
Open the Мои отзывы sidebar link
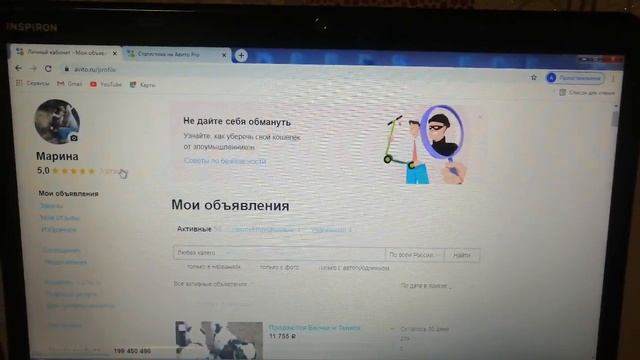60,218
